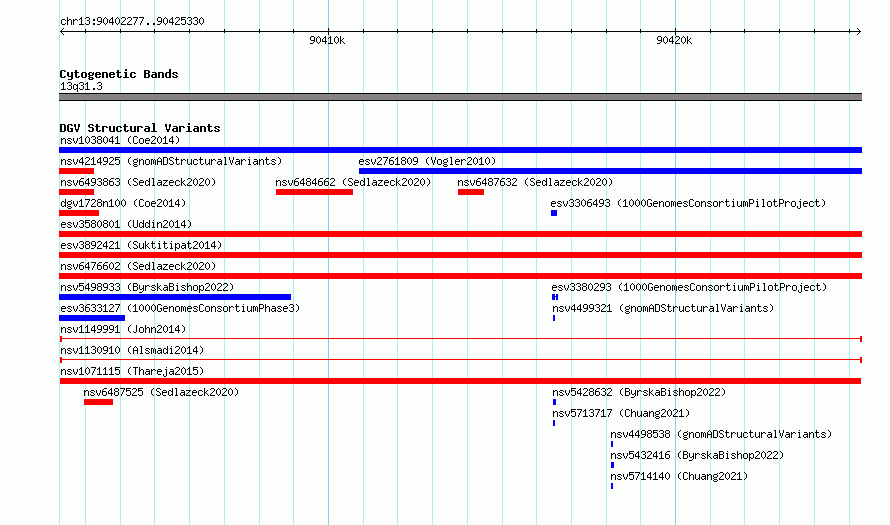This screenshot has width=890, height=525.
Task: Open esv2761809 (Vogler2010) label
Action: pyautogui.click(x=427, y=161)
